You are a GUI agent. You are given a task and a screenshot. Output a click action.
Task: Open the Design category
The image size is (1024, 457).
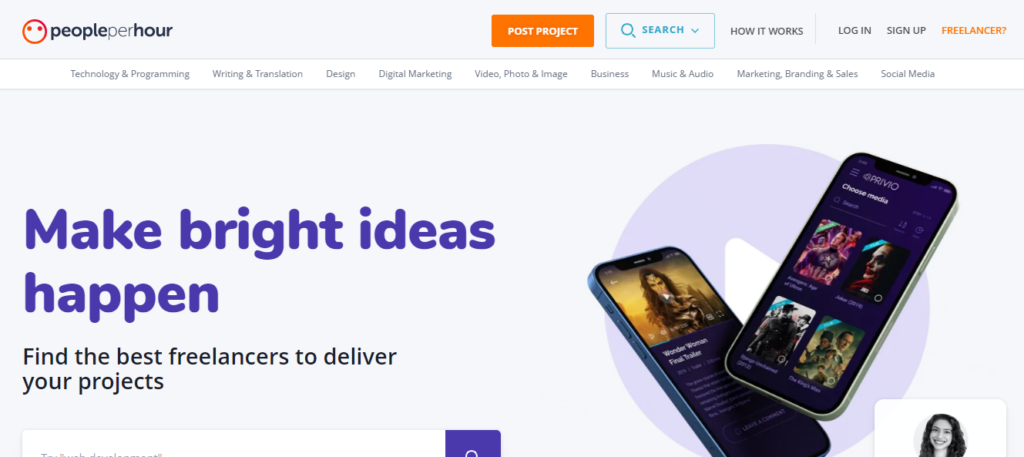341,74
